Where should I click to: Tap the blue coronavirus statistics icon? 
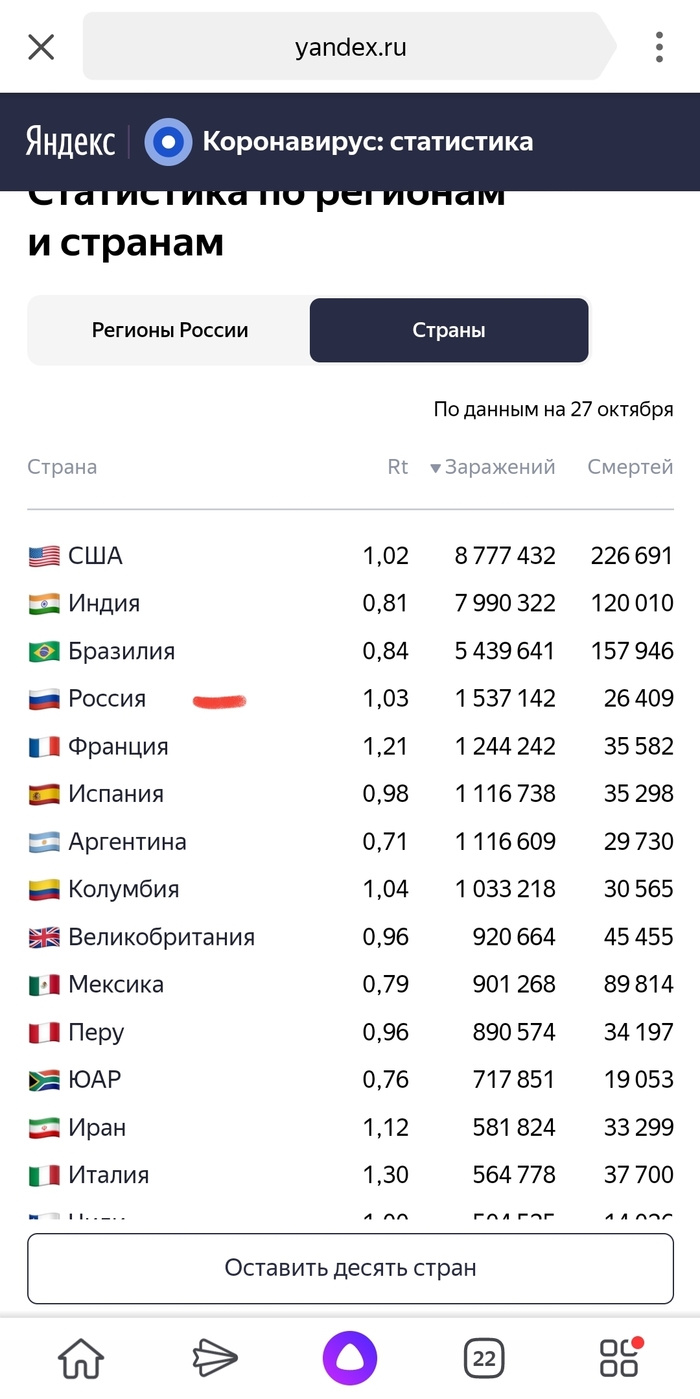pyautogui.click(x=168, y=142)
